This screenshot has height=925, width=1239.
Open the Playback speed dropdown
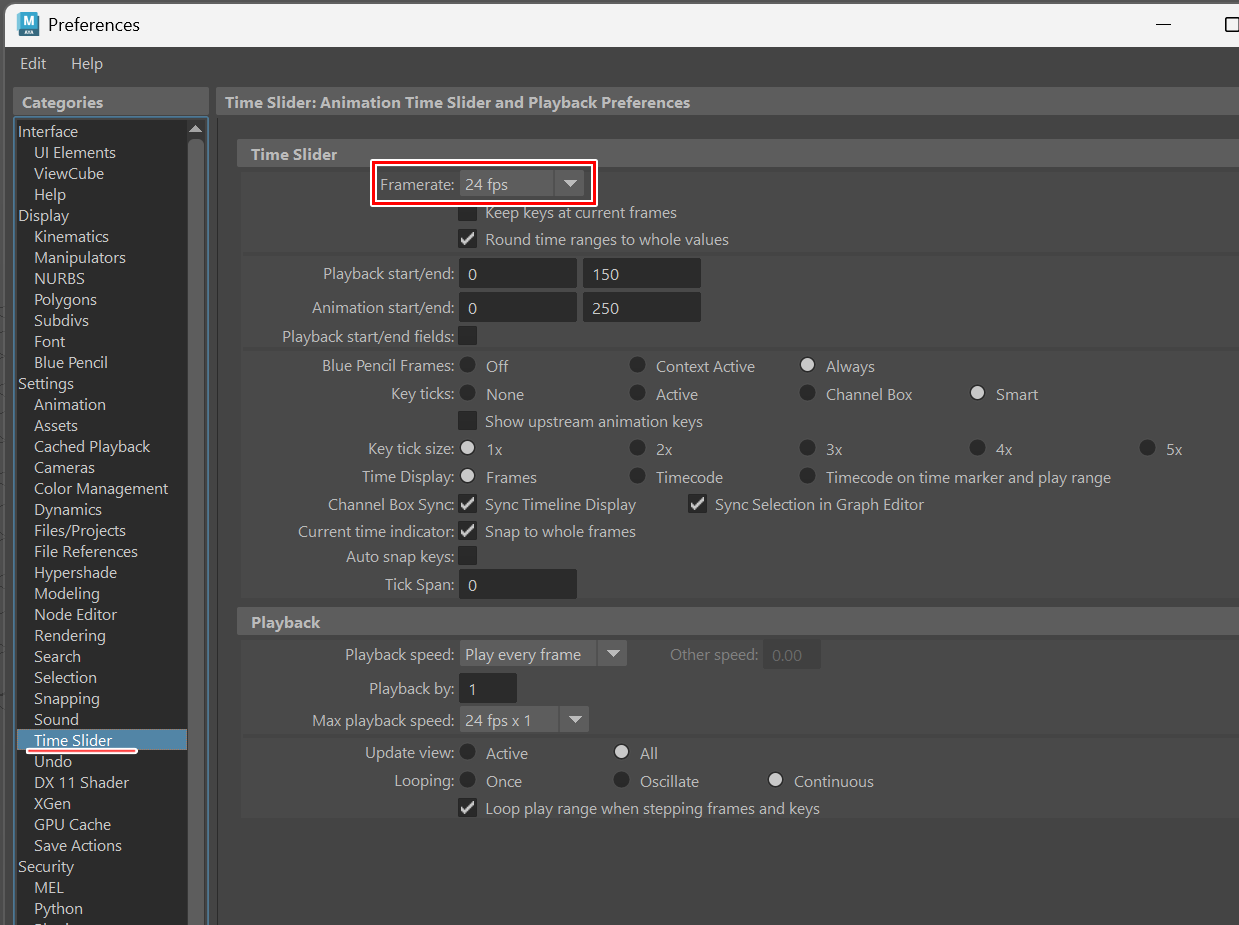(612, 653)
